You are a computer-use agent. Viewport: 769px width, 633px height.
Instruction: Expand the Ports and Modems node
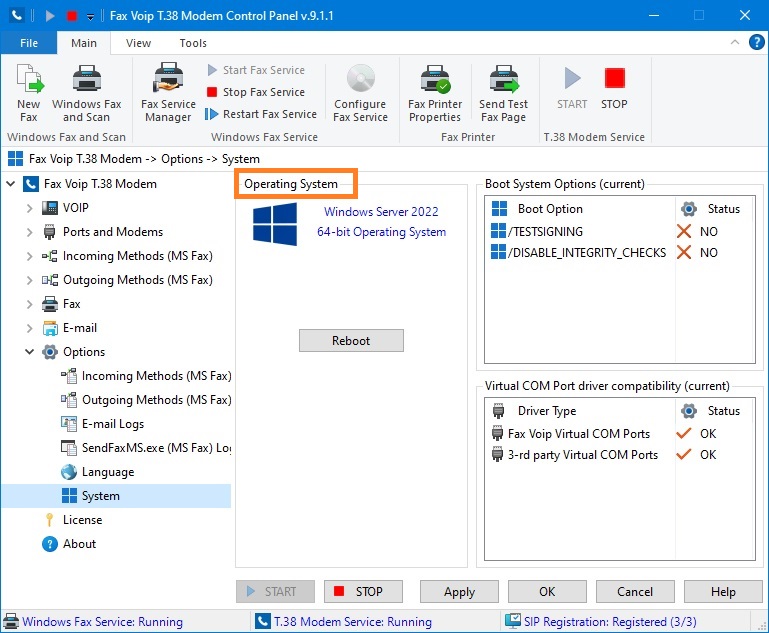29,232
